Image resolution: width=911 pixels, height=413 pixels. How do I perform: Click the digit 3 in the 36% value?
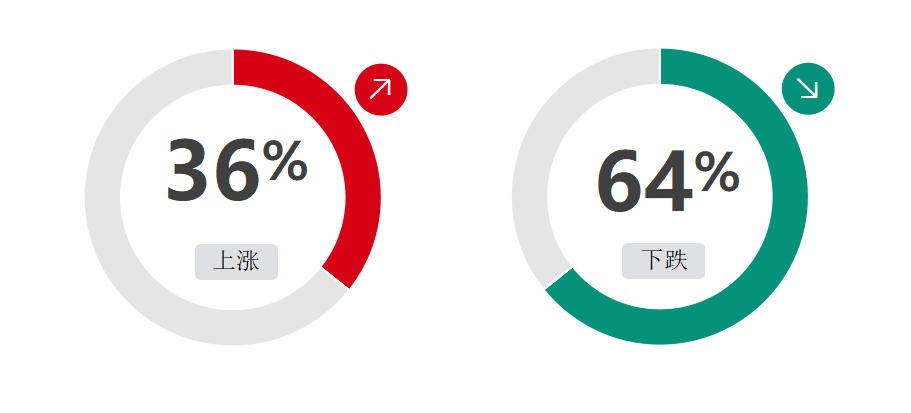click(189, 171)
